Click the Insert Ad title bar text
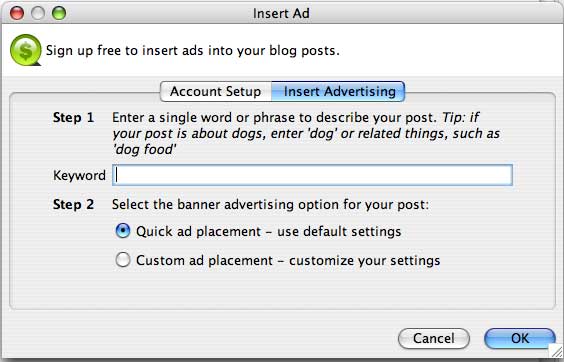The height and width of the screenshot is (362, 564). [281, 13]
